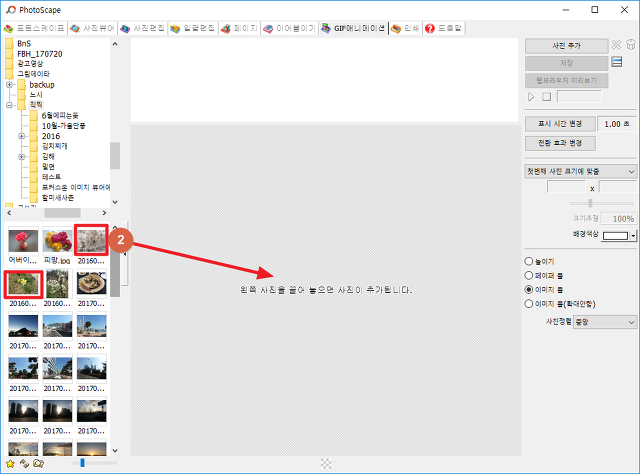Screen dimensions: 640x474
Task: Click the refresh arrows icon beside the star
Action: (x=24, y=463)
